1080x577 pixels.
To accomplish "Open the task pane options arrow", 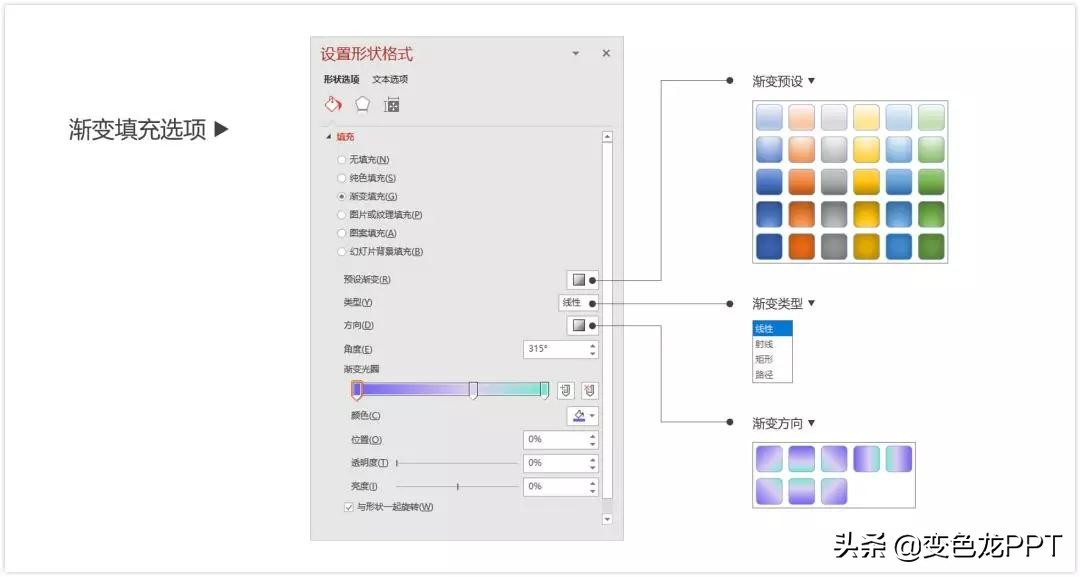I will (575, 53).
